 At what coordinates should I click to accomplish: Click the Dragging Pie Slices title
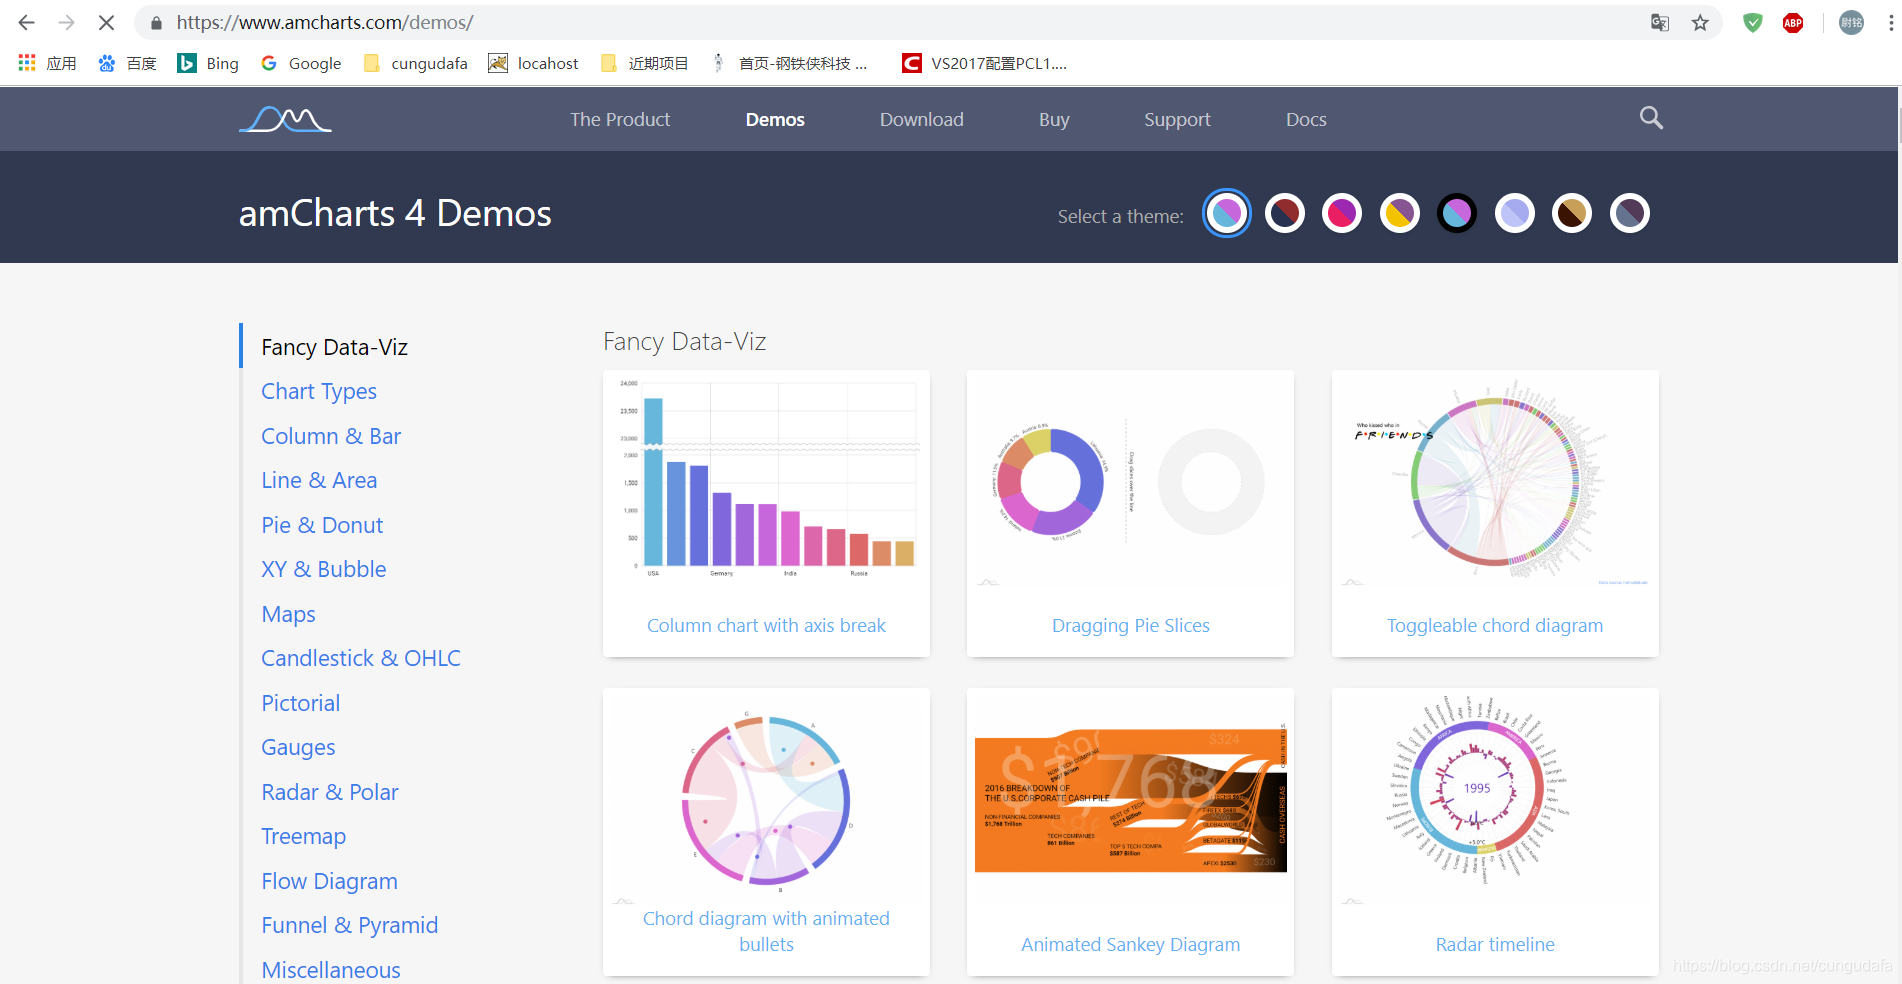[x=1130, y=625]
